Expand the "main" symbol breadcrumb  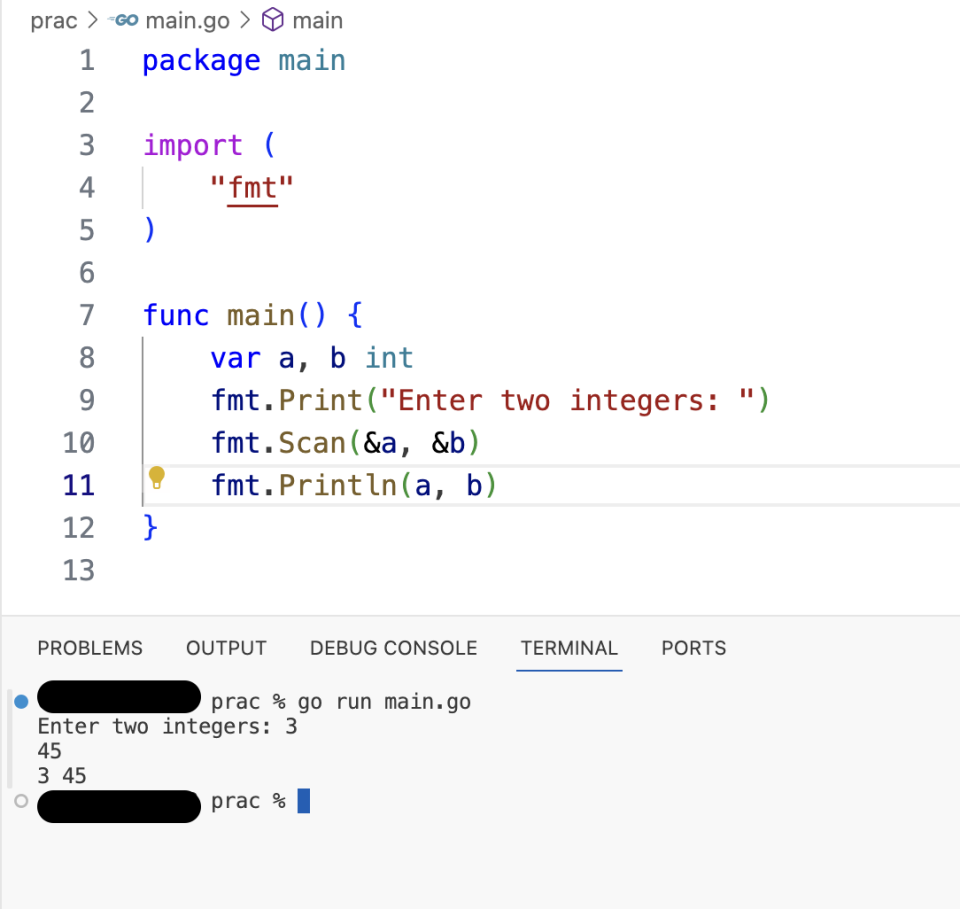322,20
